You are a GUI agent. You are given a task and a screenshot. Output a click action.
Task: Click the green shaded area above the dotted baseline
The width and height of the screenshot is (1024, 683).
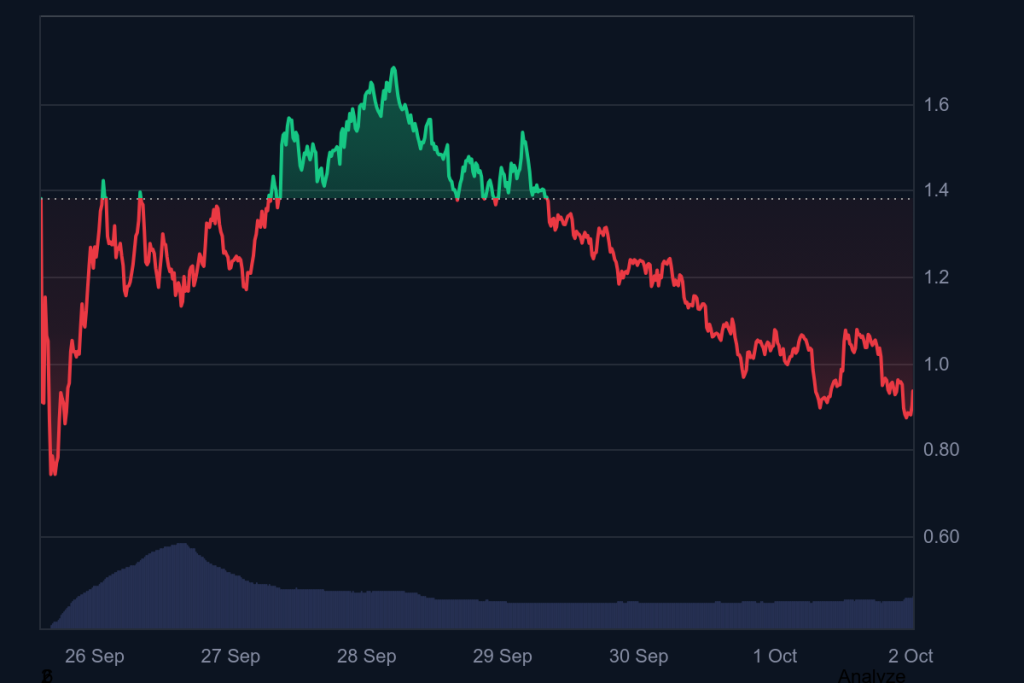[x=380, y=160]
